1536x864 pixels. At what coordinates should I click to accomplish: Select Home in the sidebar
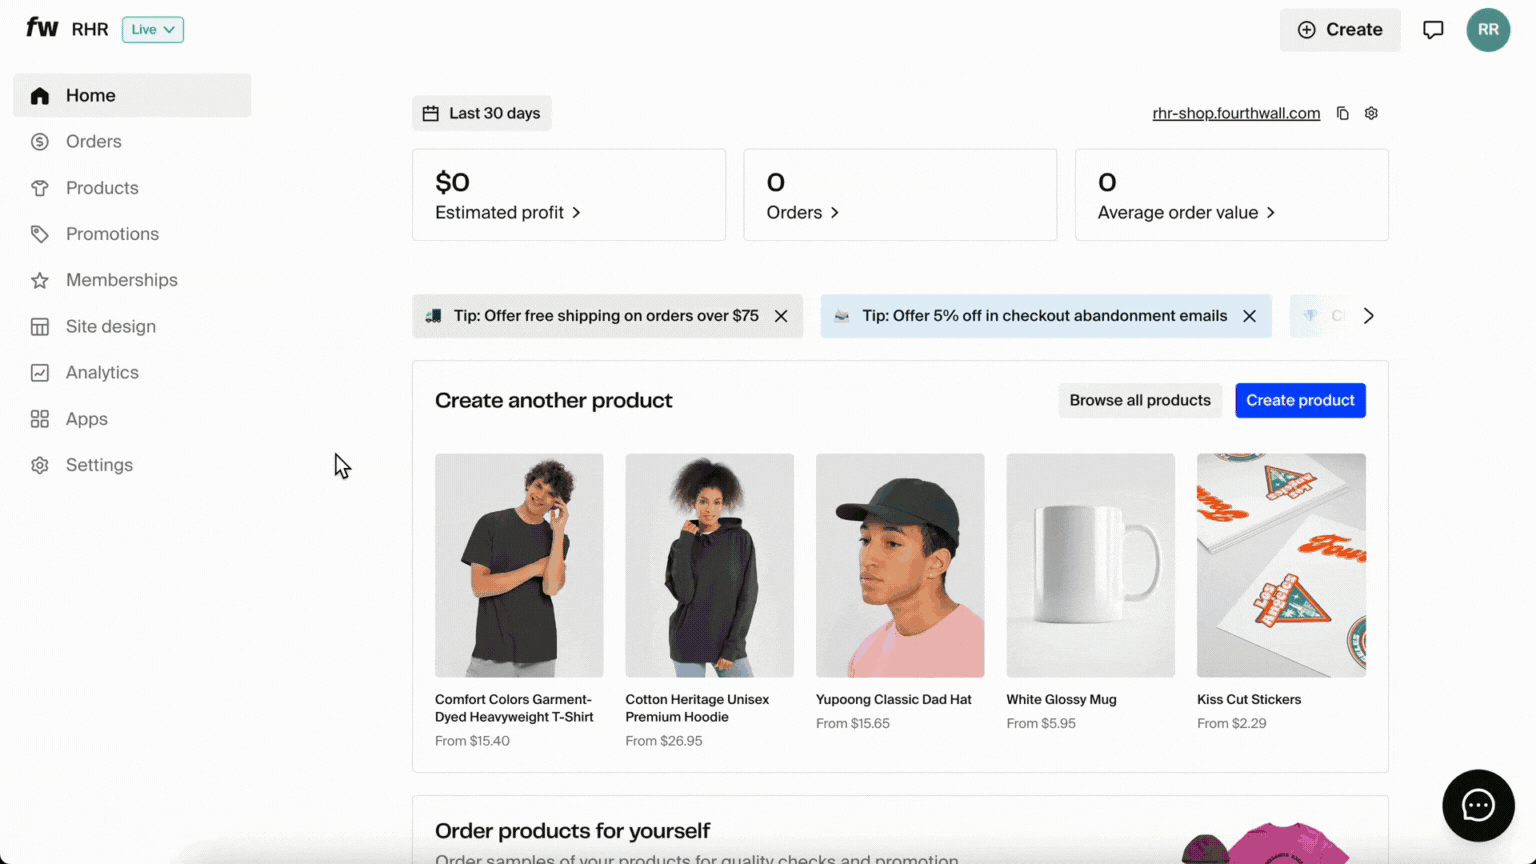tap(132, 95)
